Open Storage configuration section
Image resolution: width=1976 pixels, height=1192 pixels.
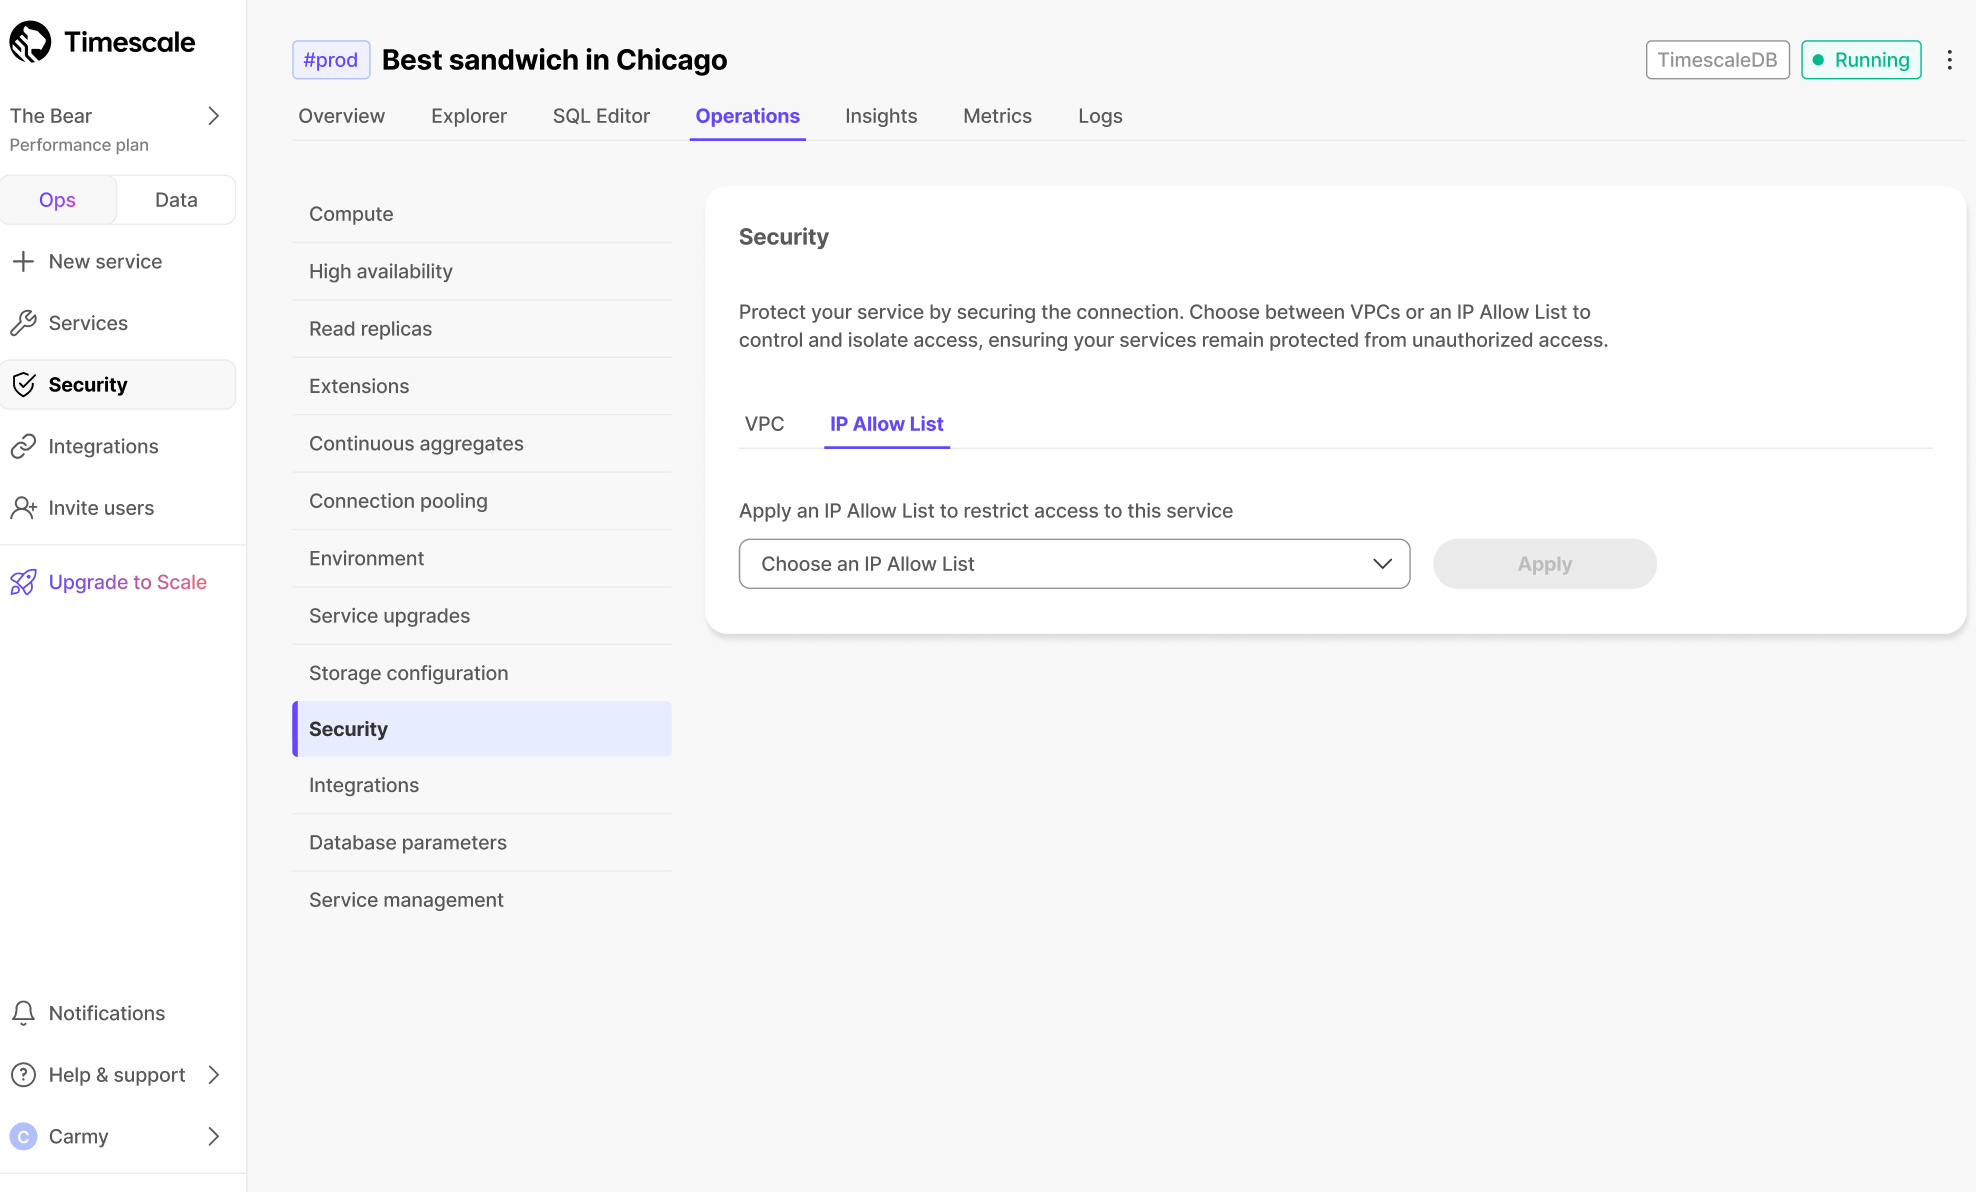pyautogui.click(x=482, y=673)
